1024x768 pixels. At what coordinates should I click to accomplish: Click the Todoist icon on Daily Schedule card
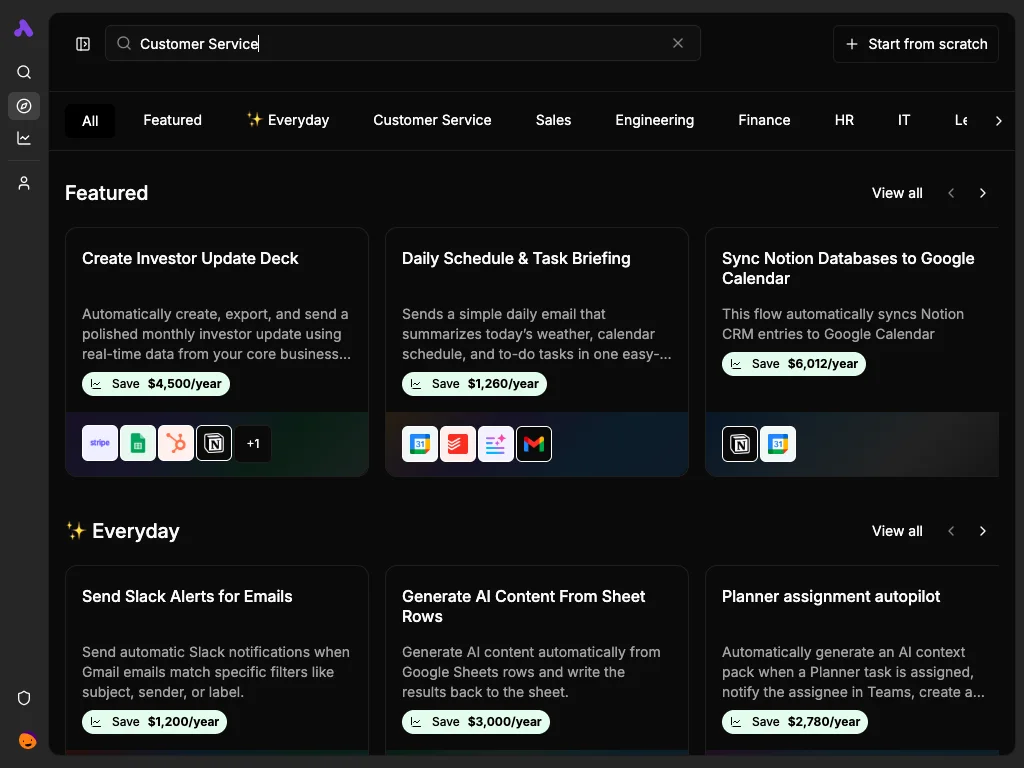[x=458, y=444]
